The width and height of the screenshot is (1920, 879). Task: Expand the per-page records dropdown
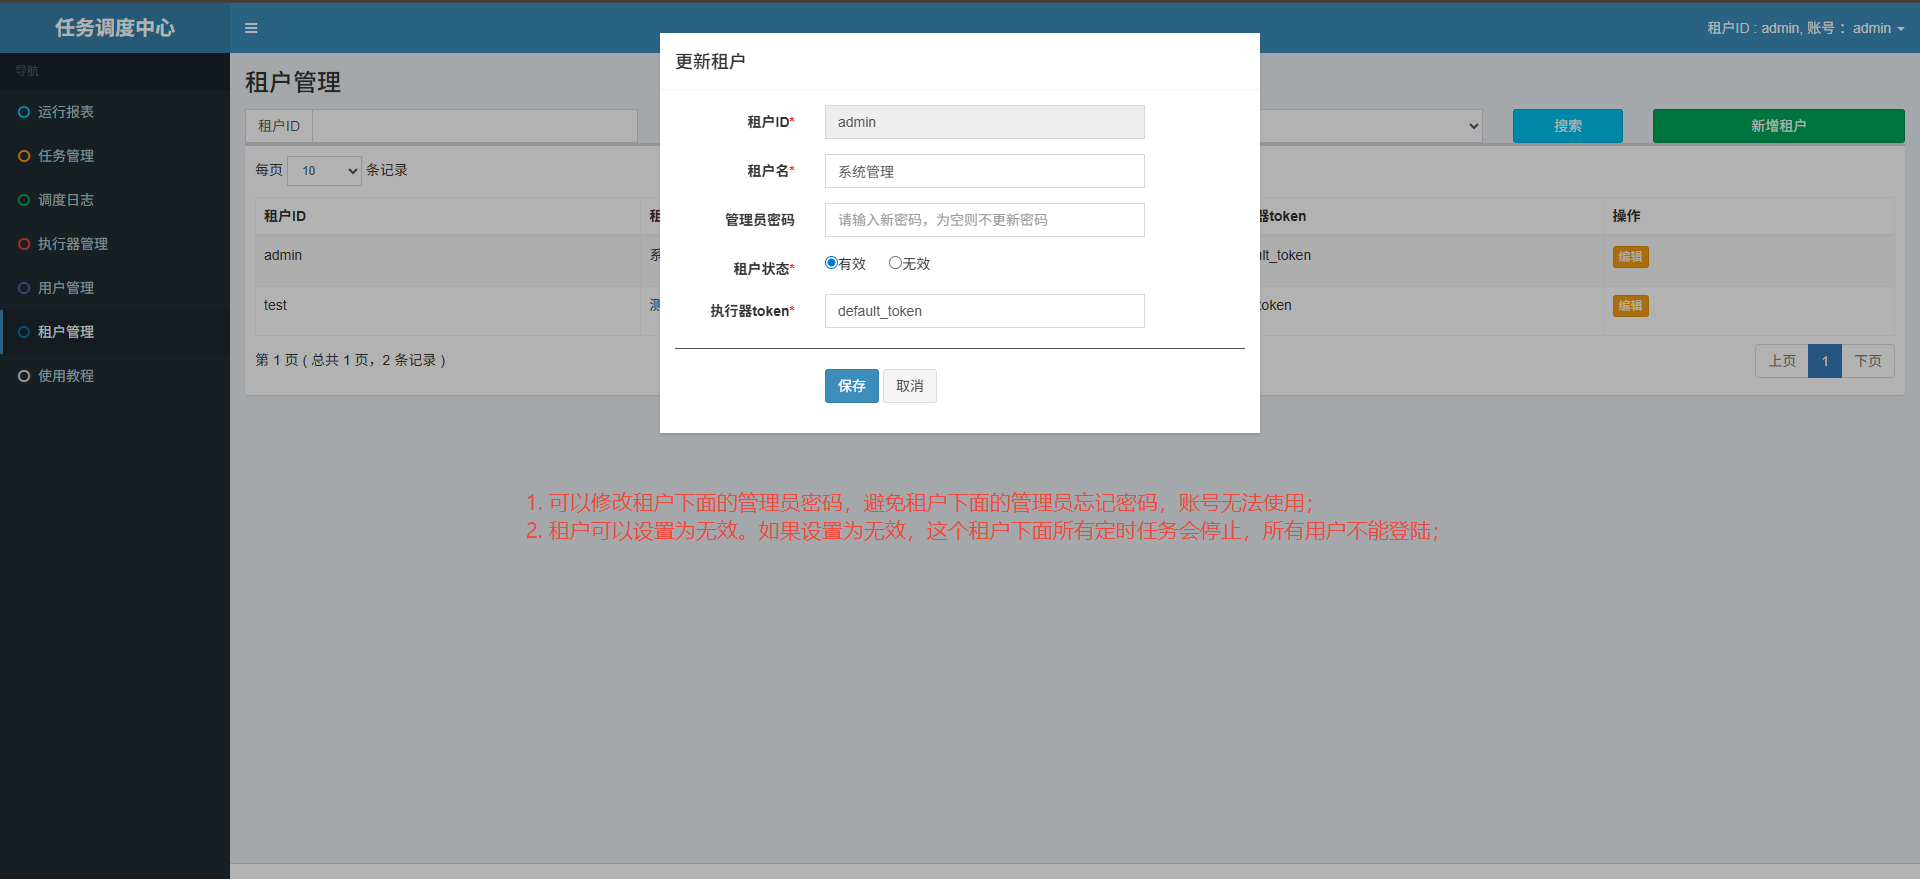coord(324,171)
